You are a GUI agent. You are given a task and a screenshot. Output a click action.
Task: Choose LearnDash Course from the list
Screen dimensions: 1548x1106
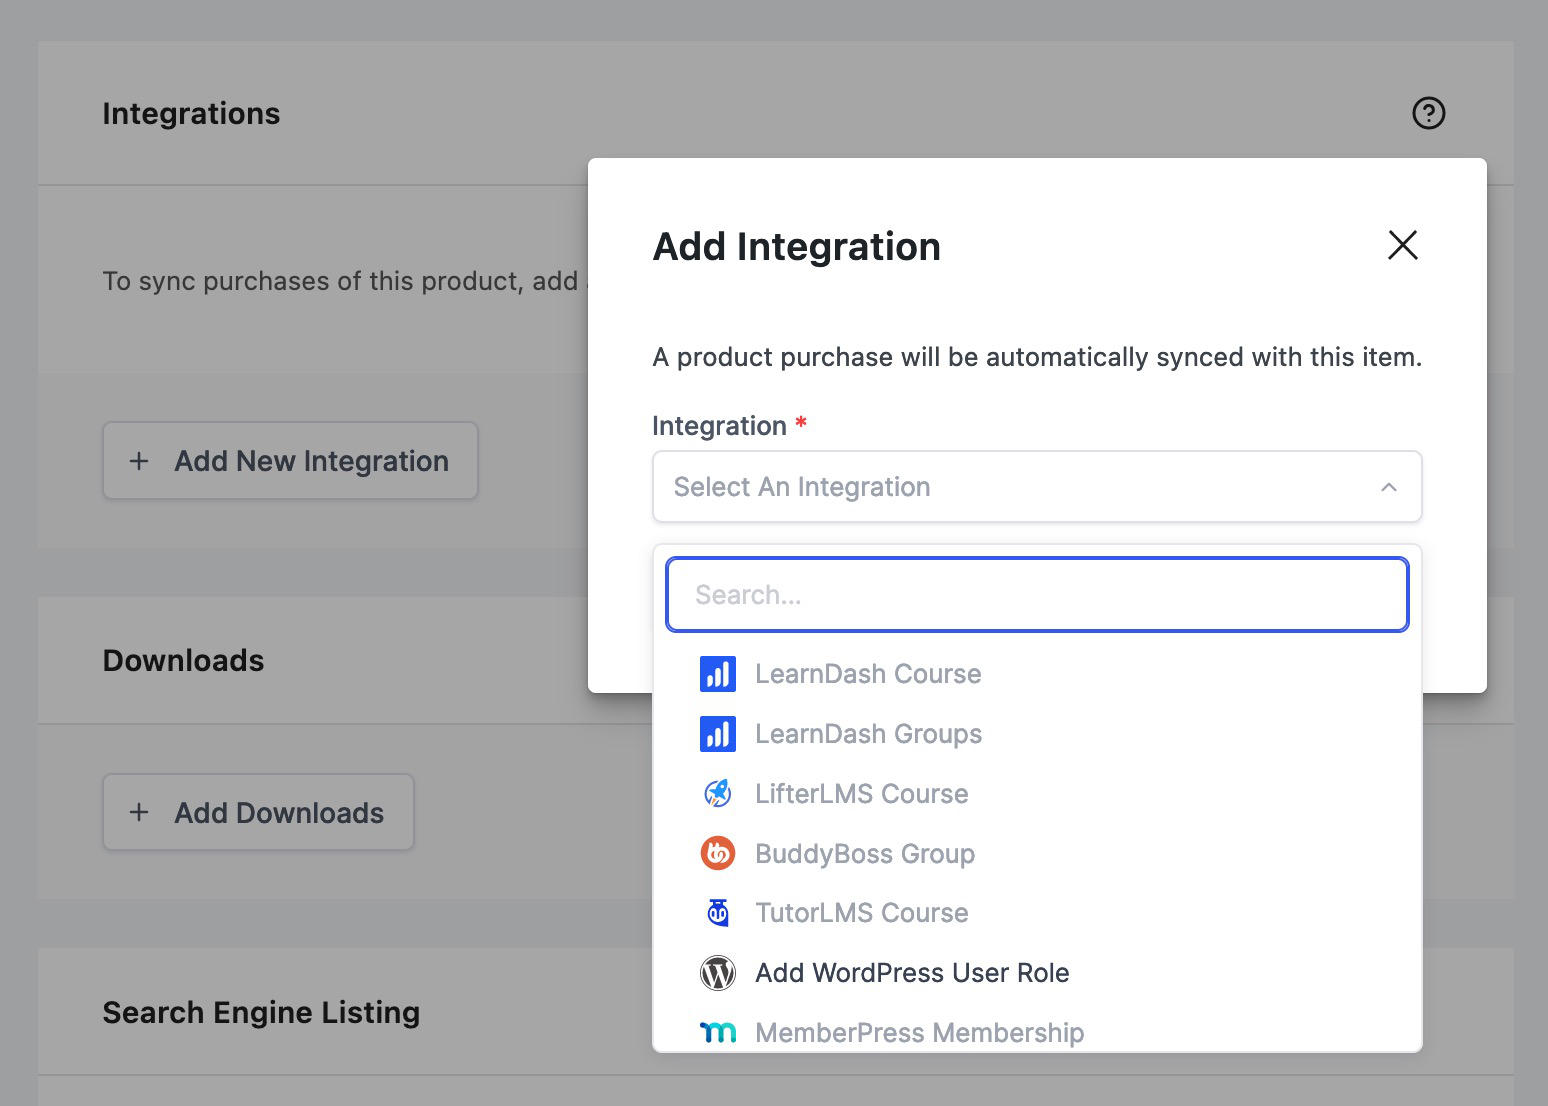pyautogui.click(x=867, y=674)
